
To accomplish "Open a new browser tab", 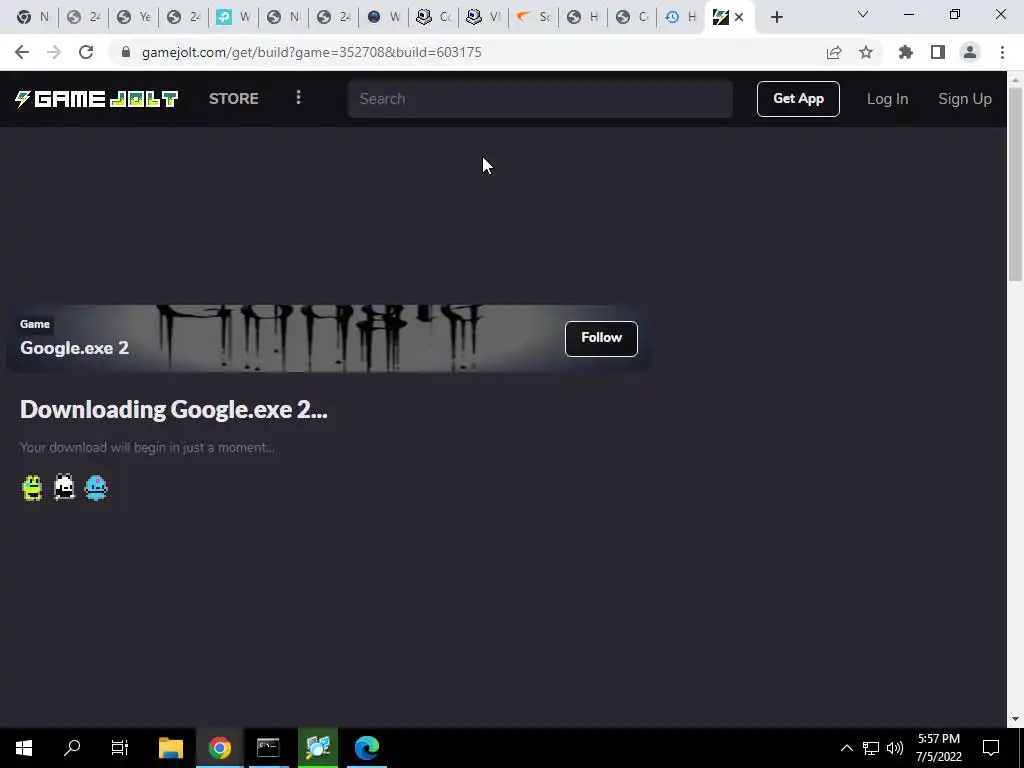I will tap(776, 17).
